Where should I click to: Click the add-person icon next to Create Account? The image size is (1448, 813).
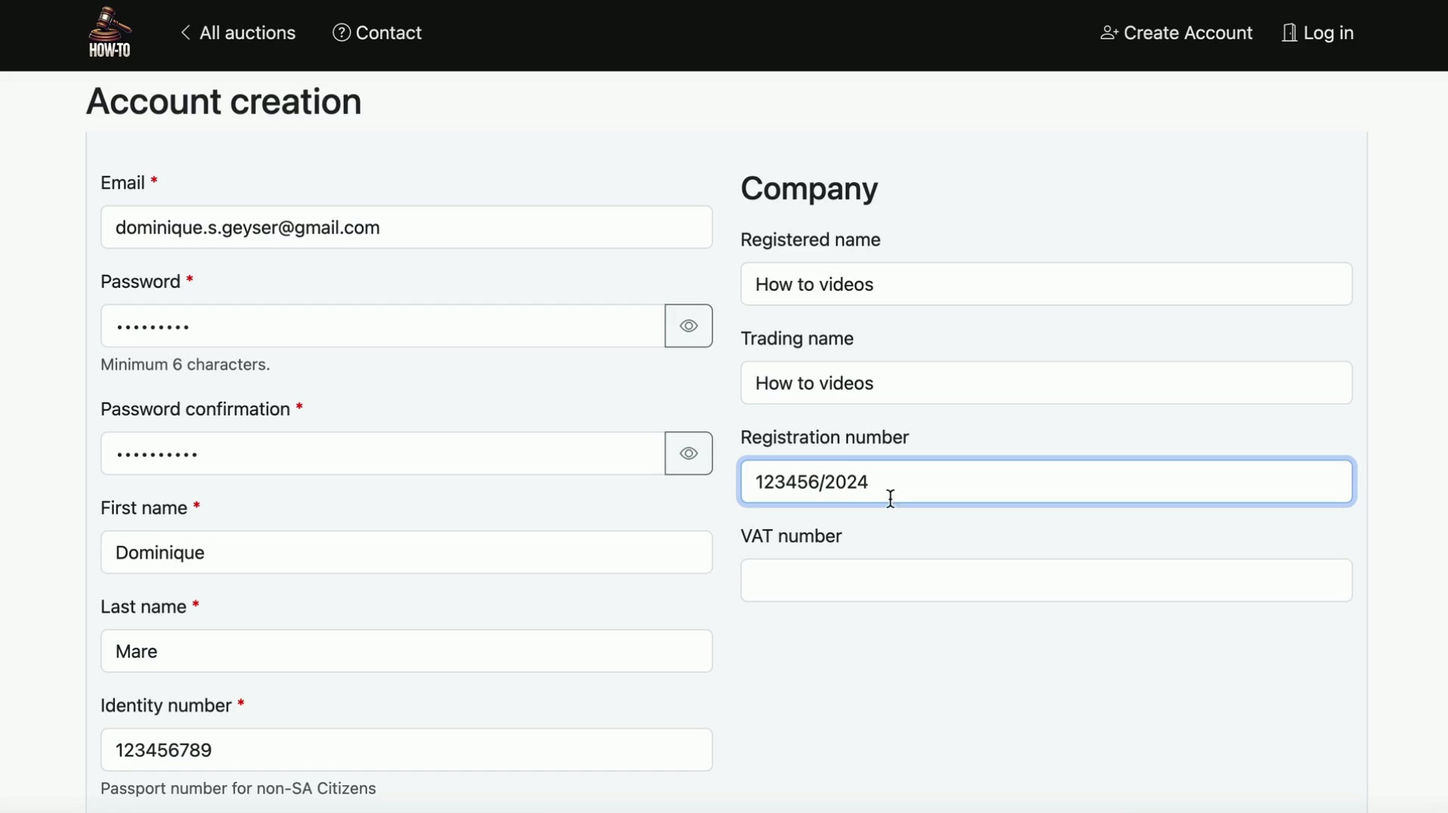(1108, 32)
